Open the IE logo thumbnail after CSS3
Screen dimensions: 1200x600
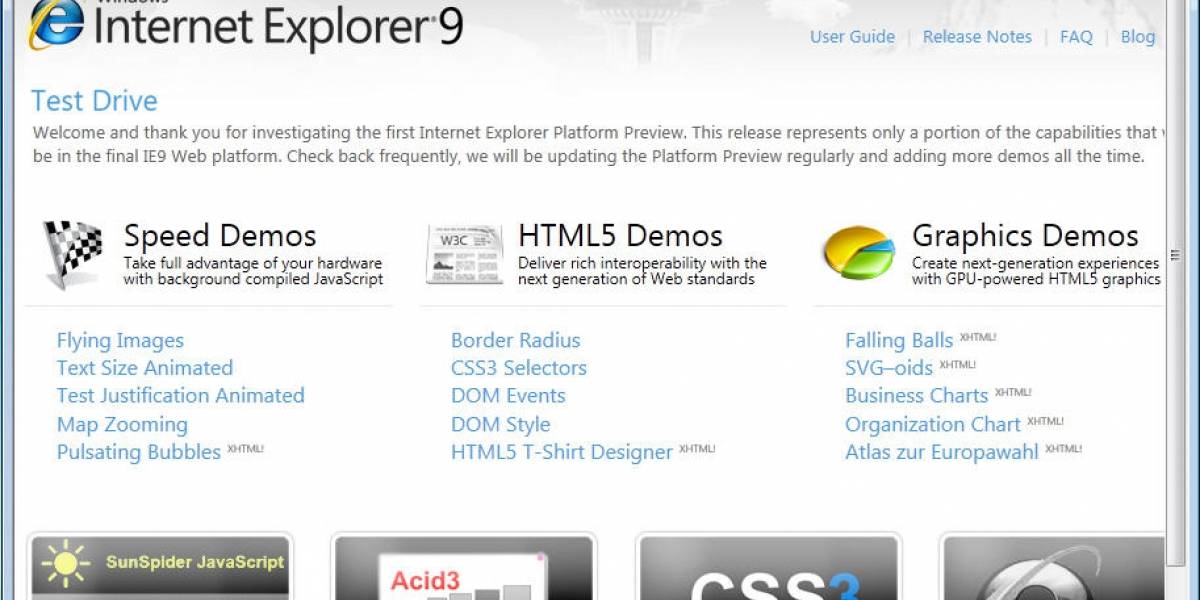(x=1053, y=567)
